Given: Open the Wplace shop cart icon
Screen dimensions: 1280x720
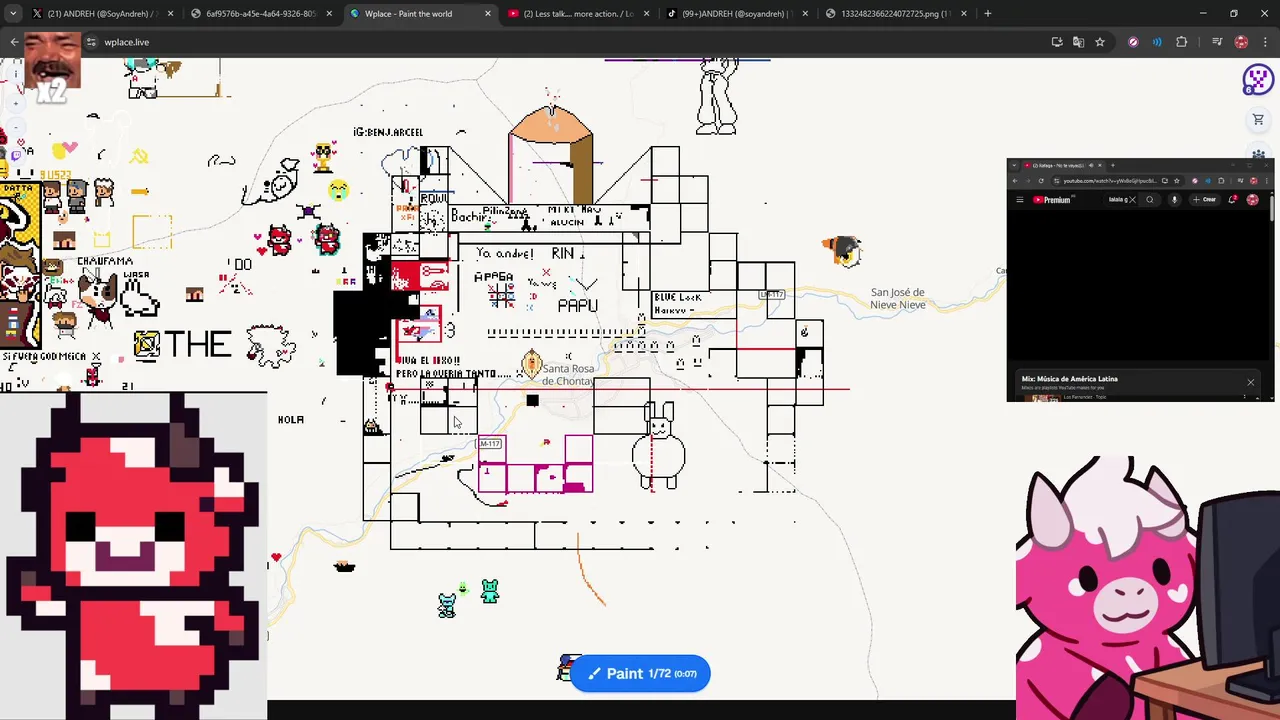Looking at the screenshot, I should (1258, 120).
